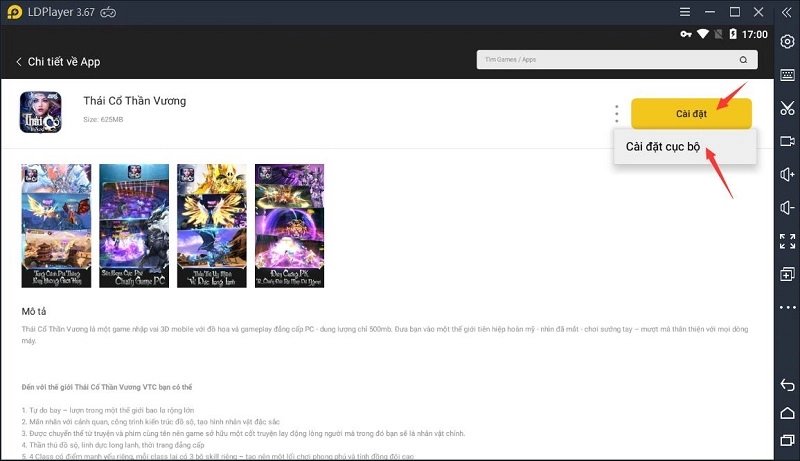Click description line '4. Thần thú đồ sộ'
The image size is (800, 461).
point(113,445)
